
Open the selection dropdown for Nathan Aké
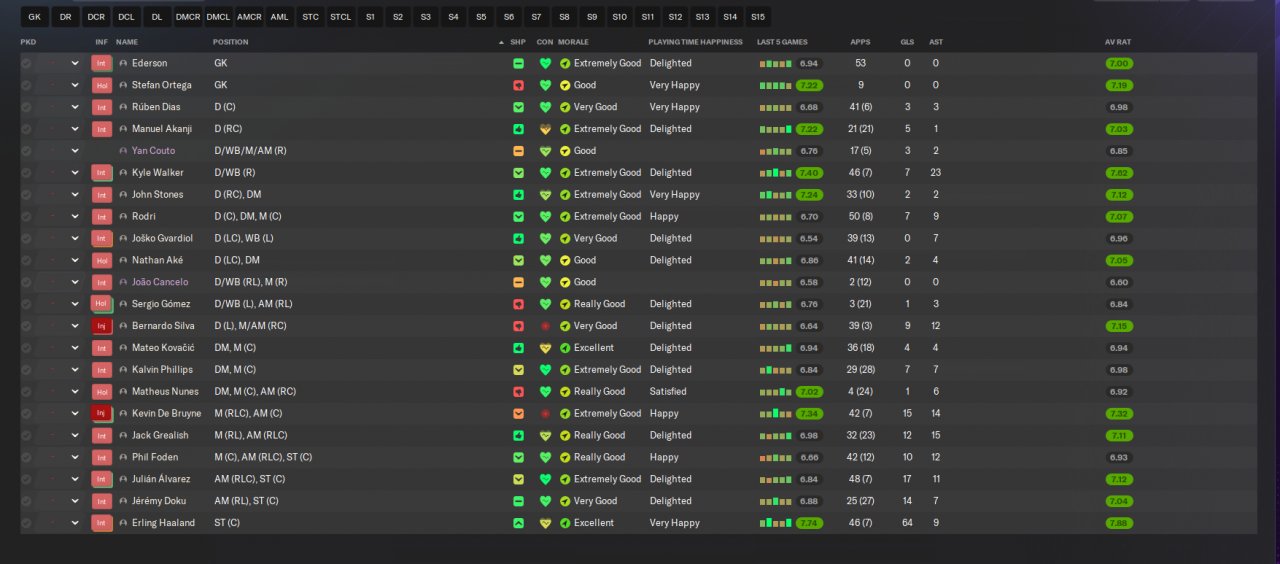[x=74, y=260]
